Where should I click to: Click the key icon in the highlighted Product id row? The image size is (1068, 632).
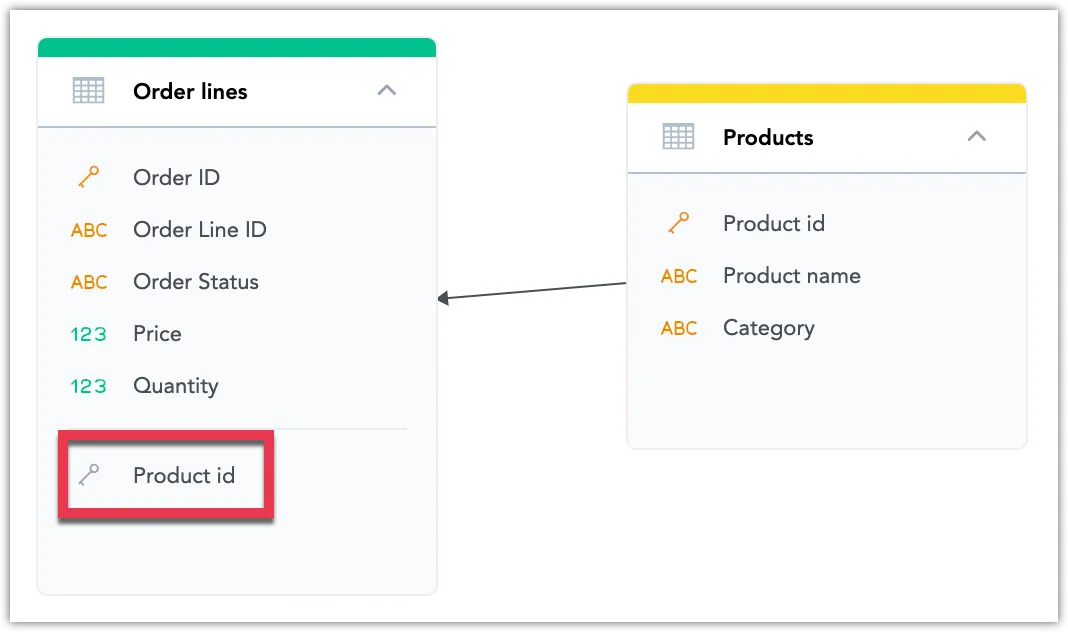[x=88, y=476]
